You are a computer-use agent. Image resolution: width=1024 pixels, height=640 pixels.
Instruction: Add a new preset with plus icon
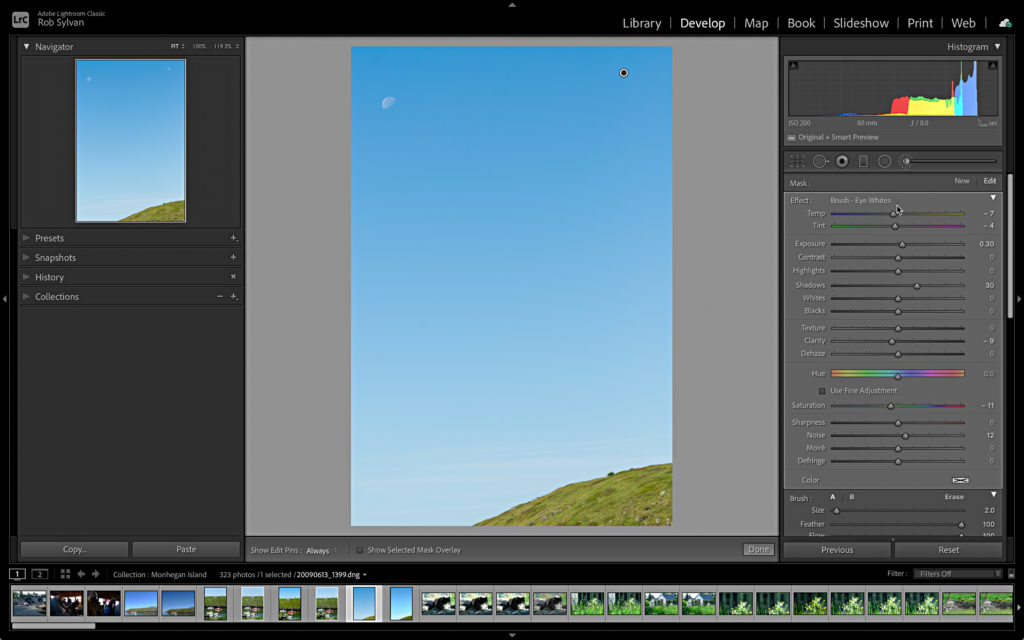pyautogui.click(x=233, y=238)
